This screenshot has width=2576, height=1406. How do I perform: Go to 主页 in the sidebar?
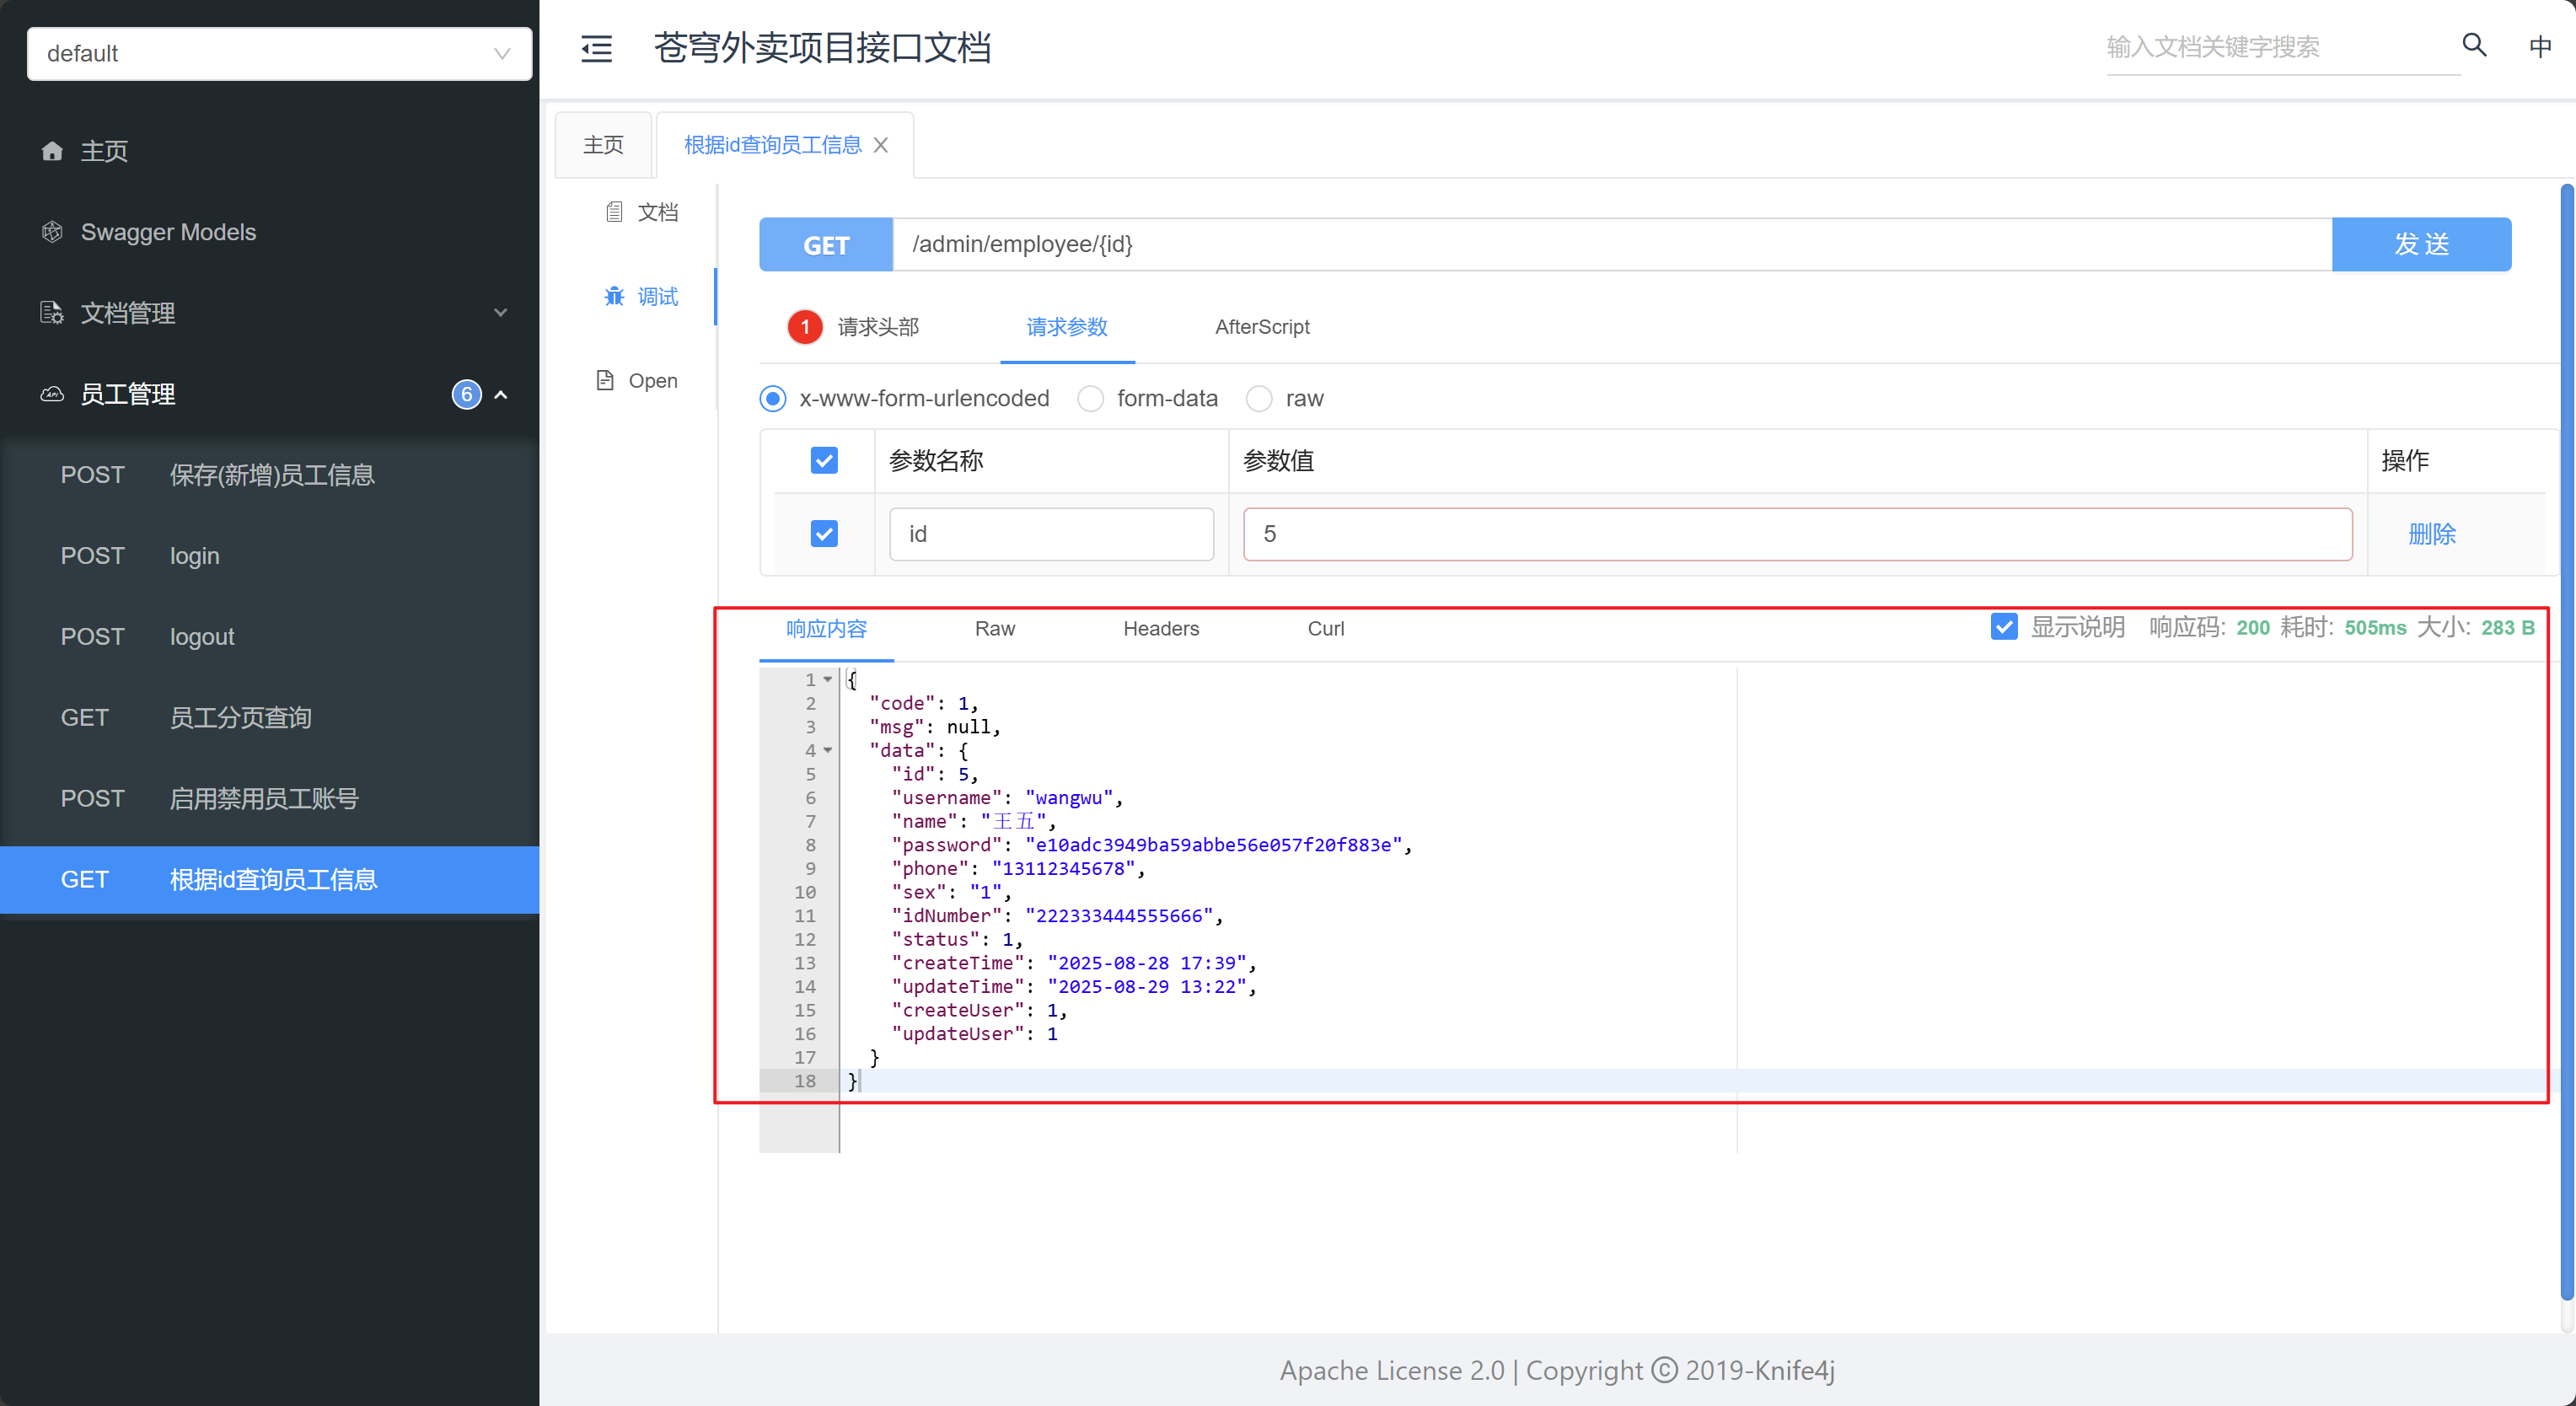[270, 151]
